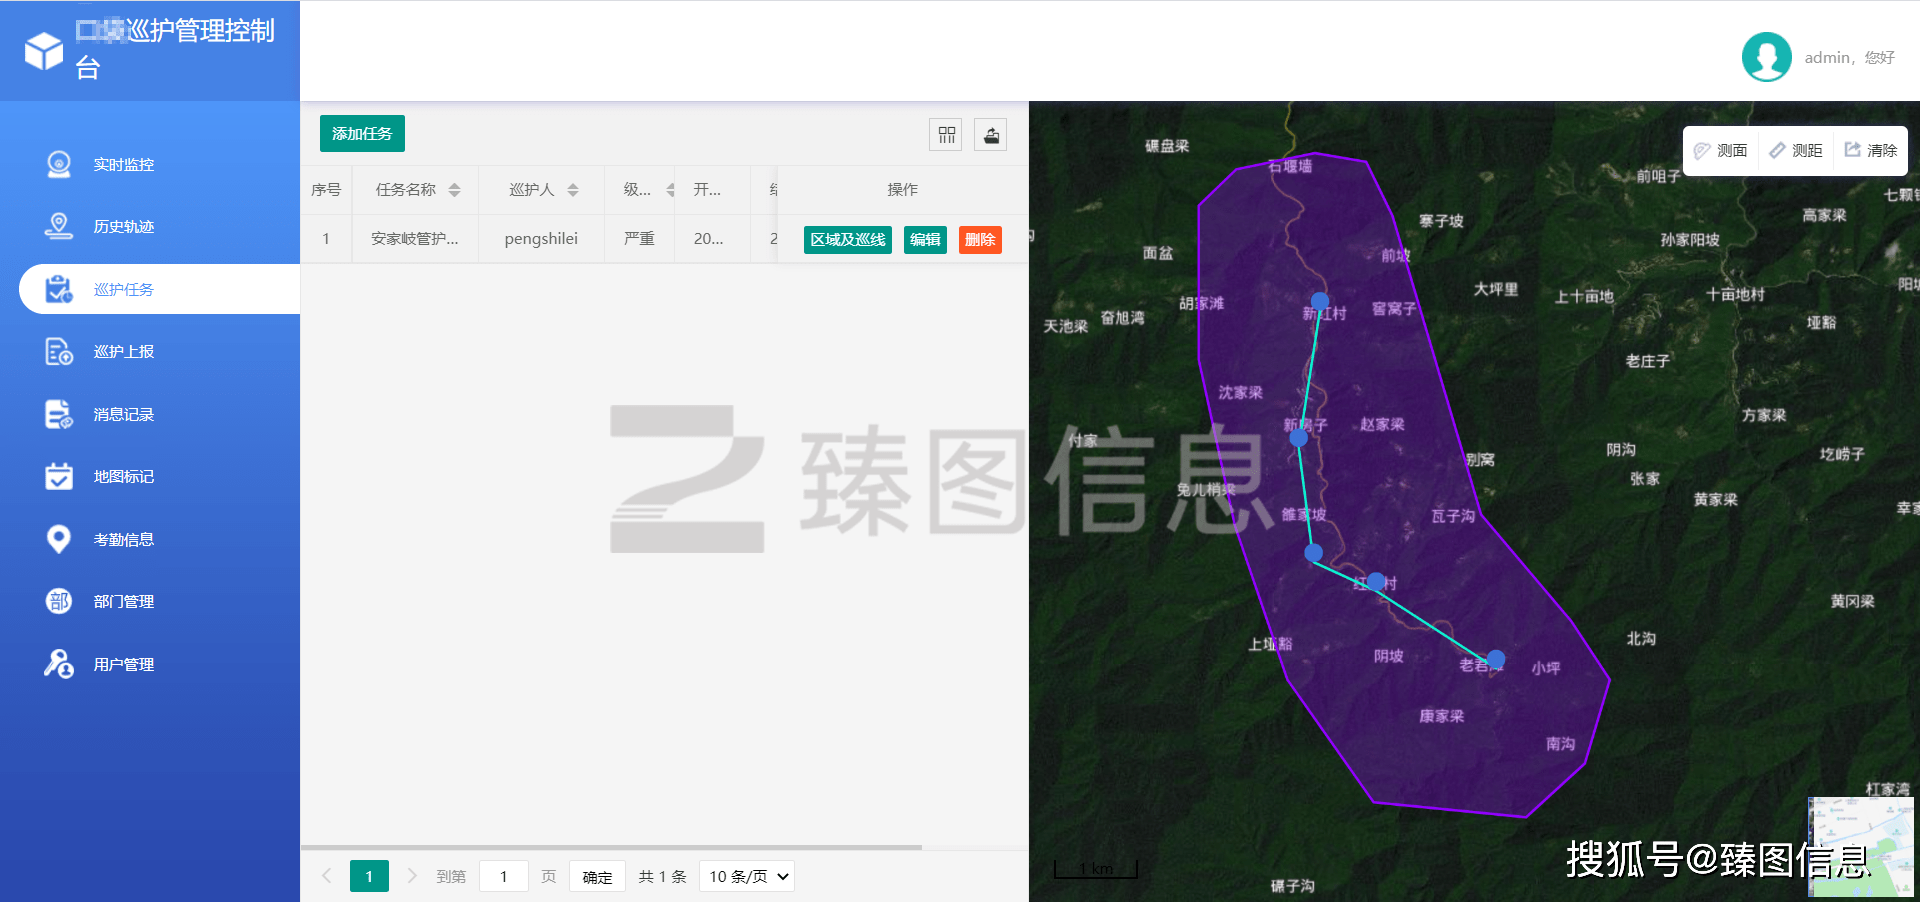Open 部门管理 menu item
The image size is (1920, 902).
pos(124,602)
